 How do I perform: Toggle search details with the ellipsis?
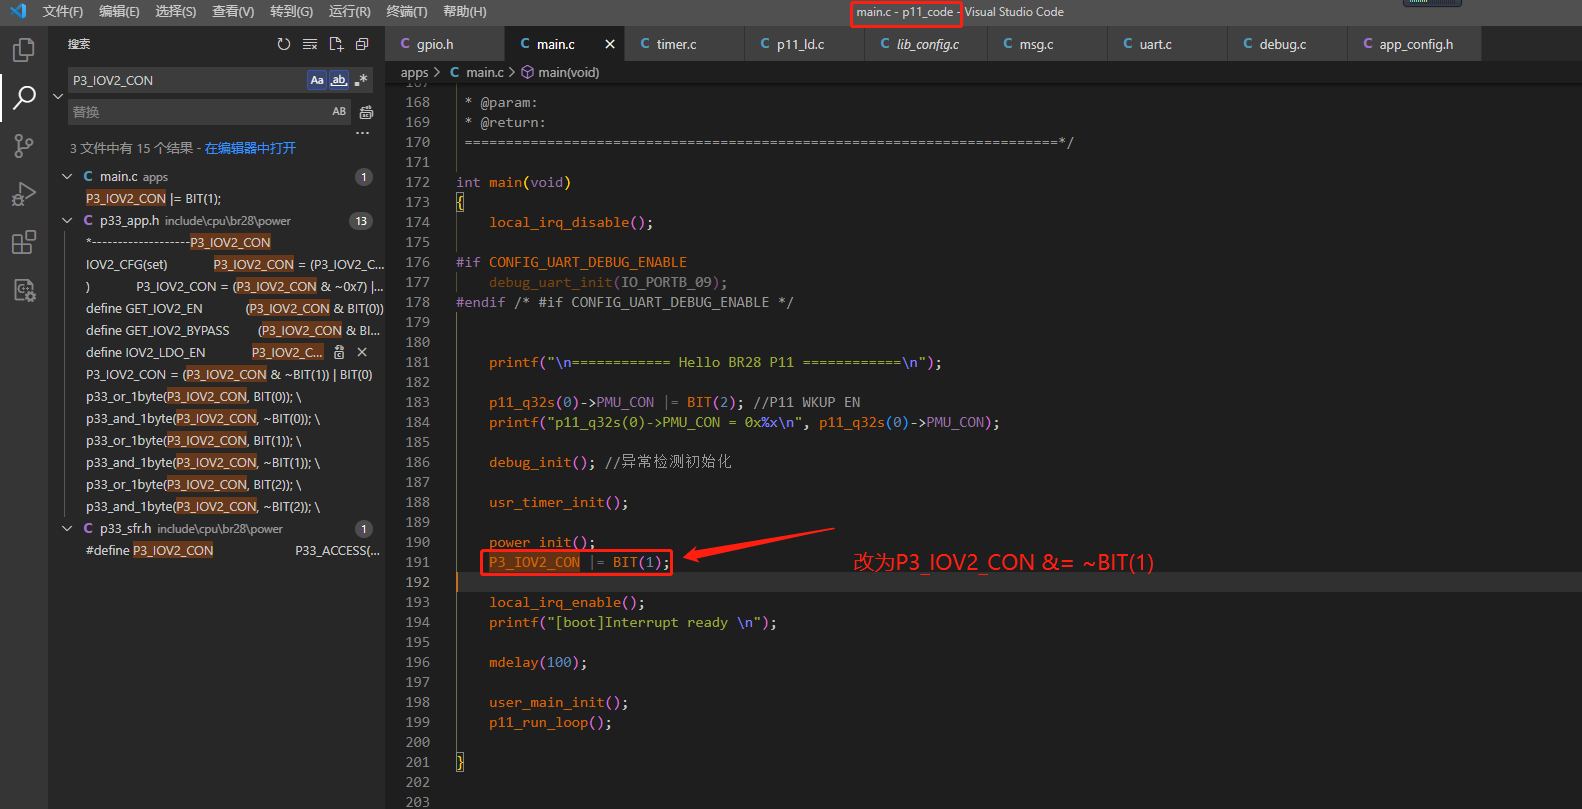(x=362, y=132)
